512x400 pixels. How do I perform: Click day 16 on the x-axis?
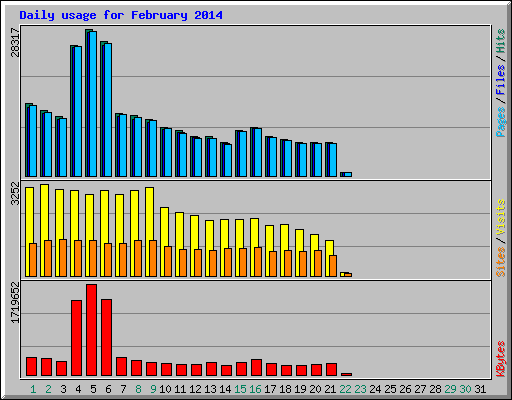(x=255, y=389)
